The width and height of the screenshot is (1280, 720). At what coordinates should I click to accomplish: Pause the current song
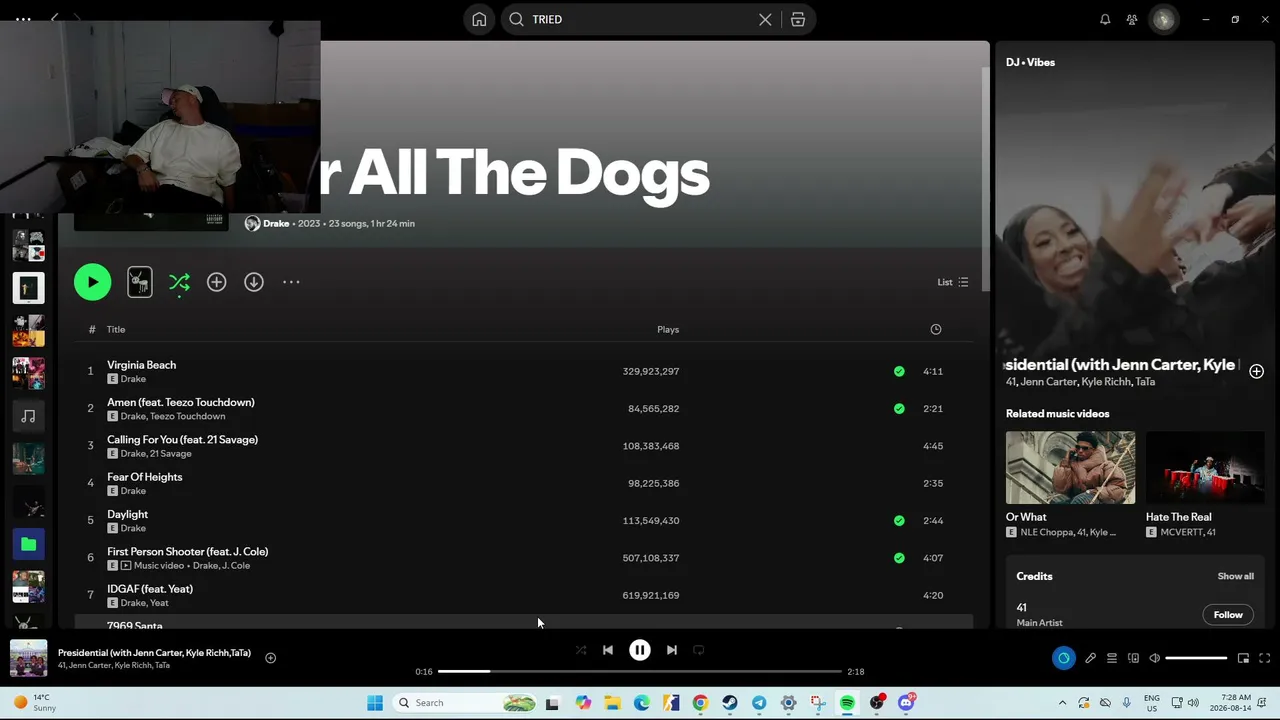(640, 650)
